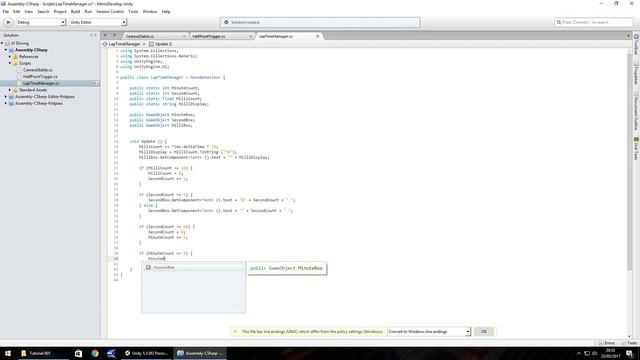The height and width of the screenshot is (360, 640).
Task: Click the Run/Play button in the toolbar
Action: 8,22
